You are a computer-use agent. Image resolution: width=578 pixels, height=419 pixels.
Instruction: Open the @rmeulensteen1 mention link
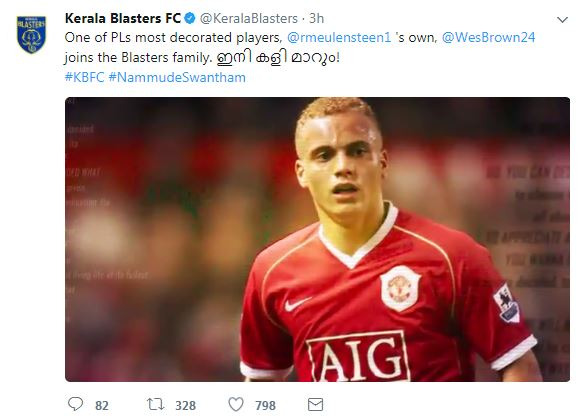pyautogui.click(x=339, y=38)
